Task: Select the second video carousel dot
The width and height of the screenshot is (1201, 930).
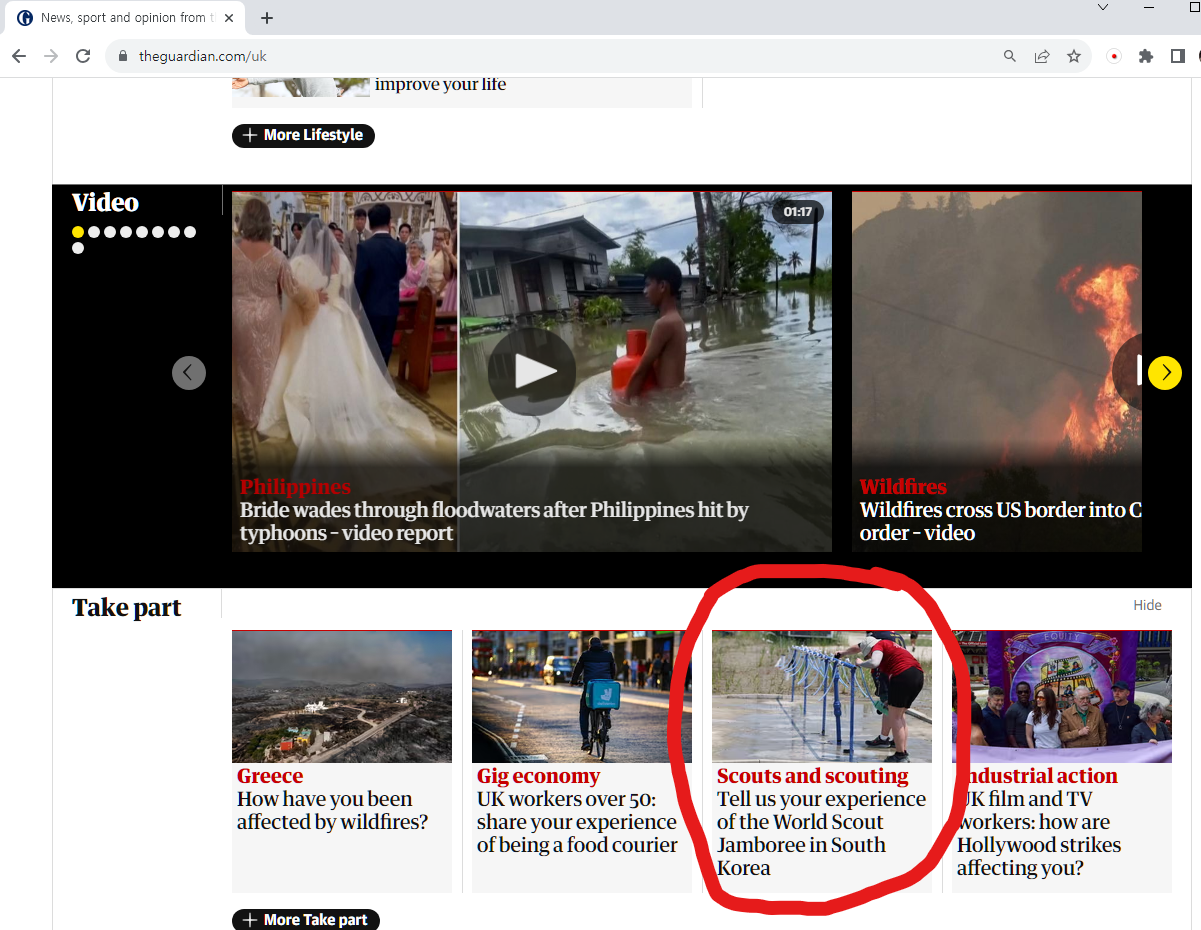Action: 94,232
